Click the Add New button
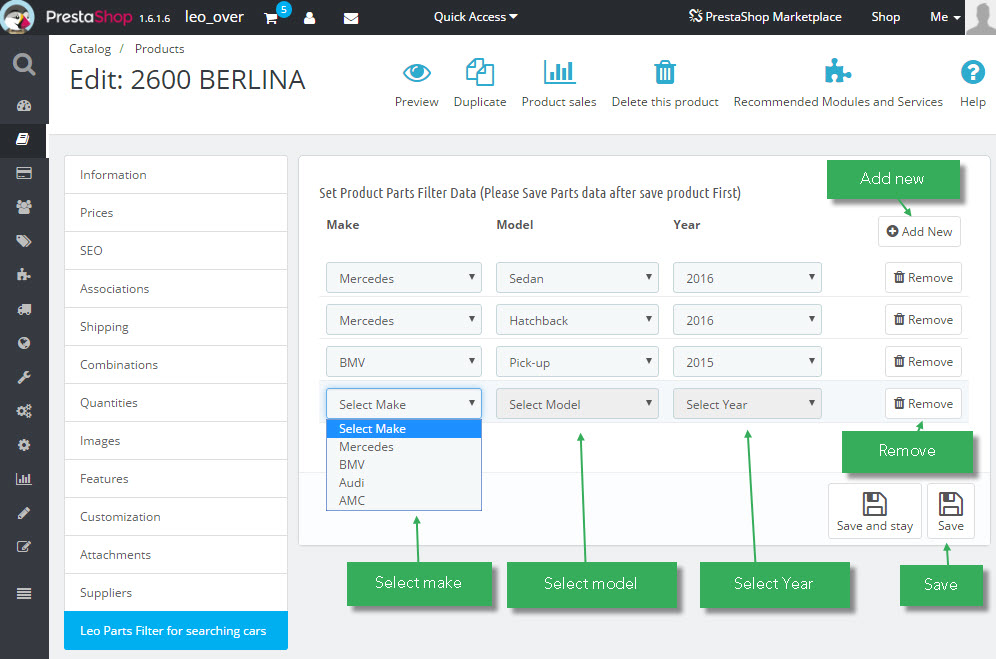The height and width of the screenshot is (659, 996). [919, 231]
